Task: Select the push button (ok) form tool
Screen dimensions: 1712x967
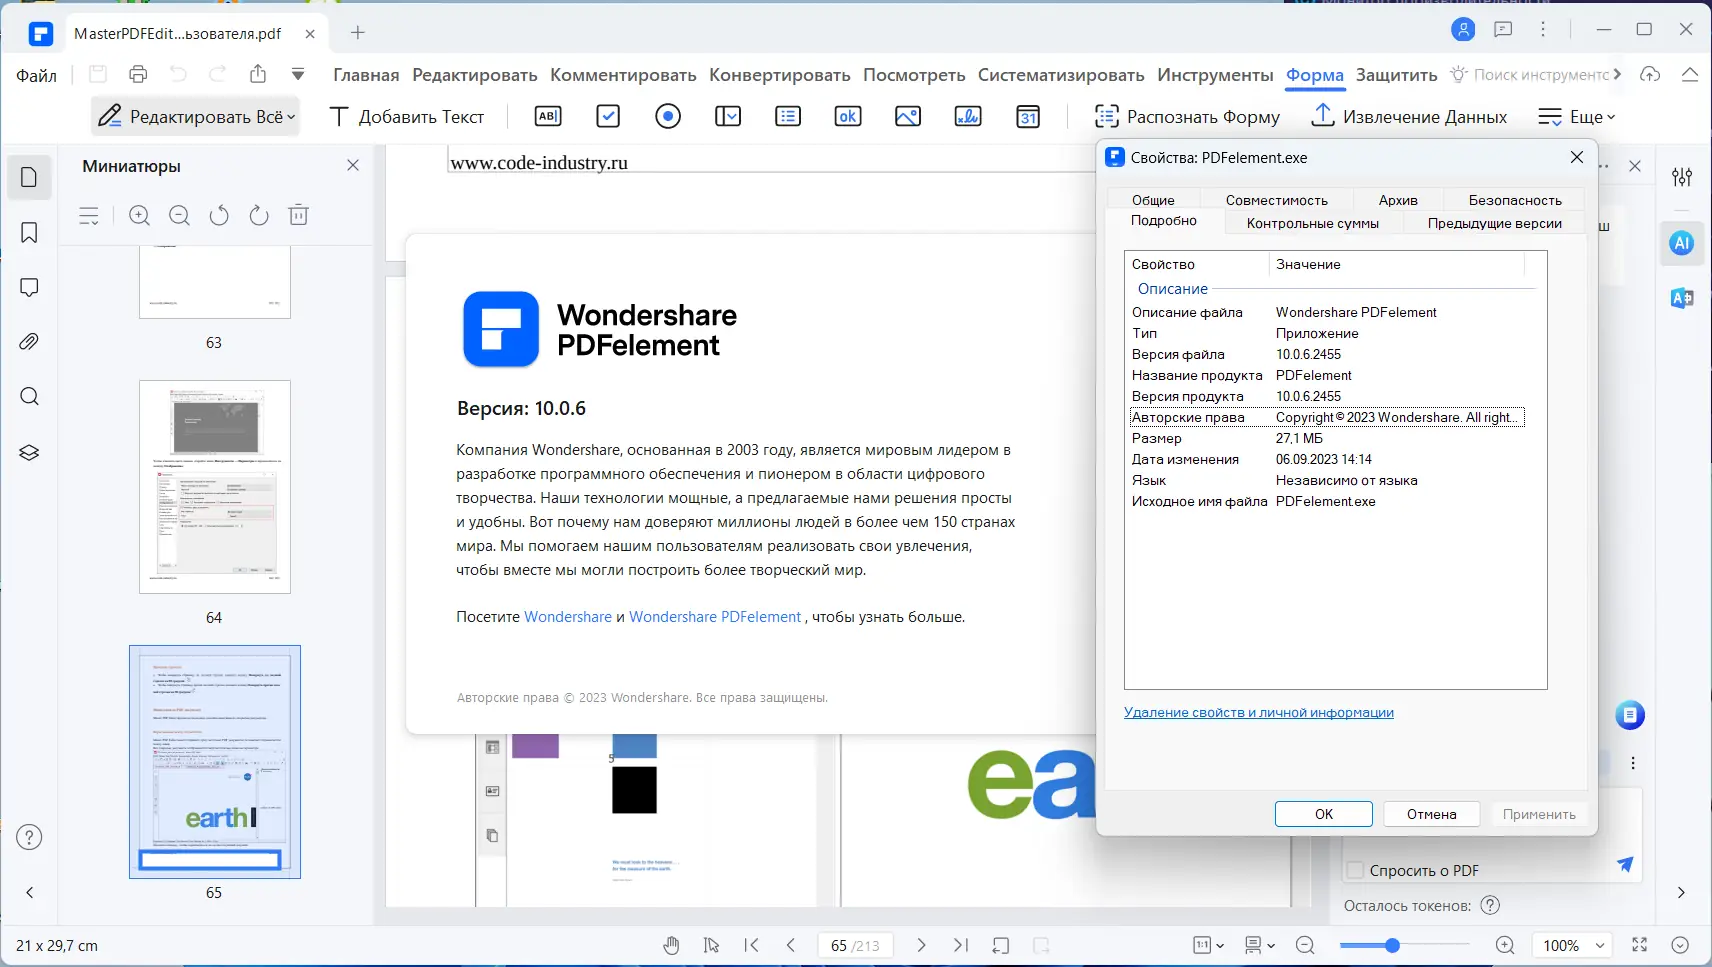Action: pyautogui.click(x=847, y=116)
